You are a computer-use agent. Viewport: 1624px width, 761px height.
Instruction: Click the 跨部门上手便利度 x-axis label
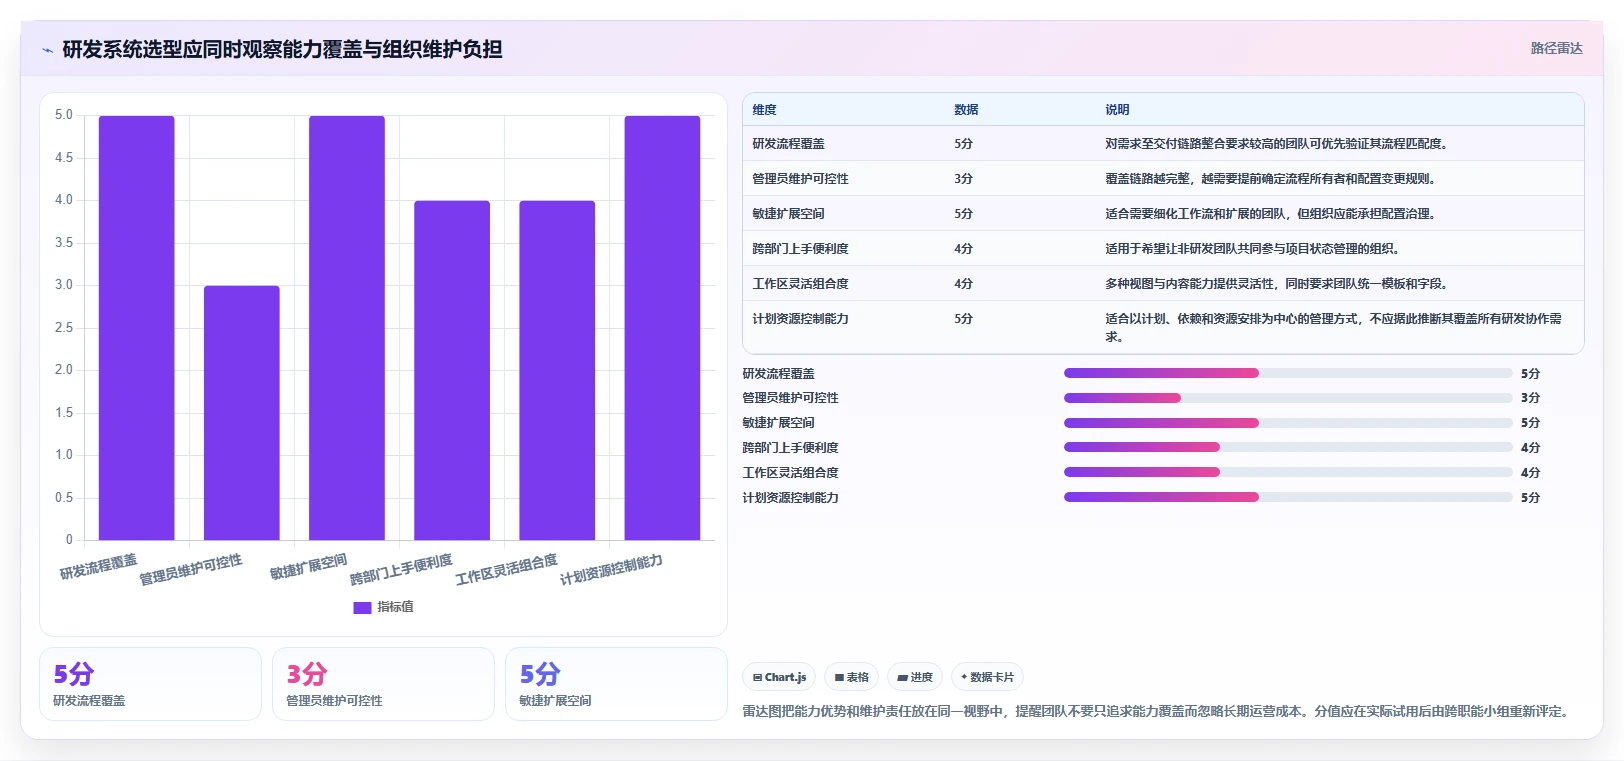[x=401, y=570]
